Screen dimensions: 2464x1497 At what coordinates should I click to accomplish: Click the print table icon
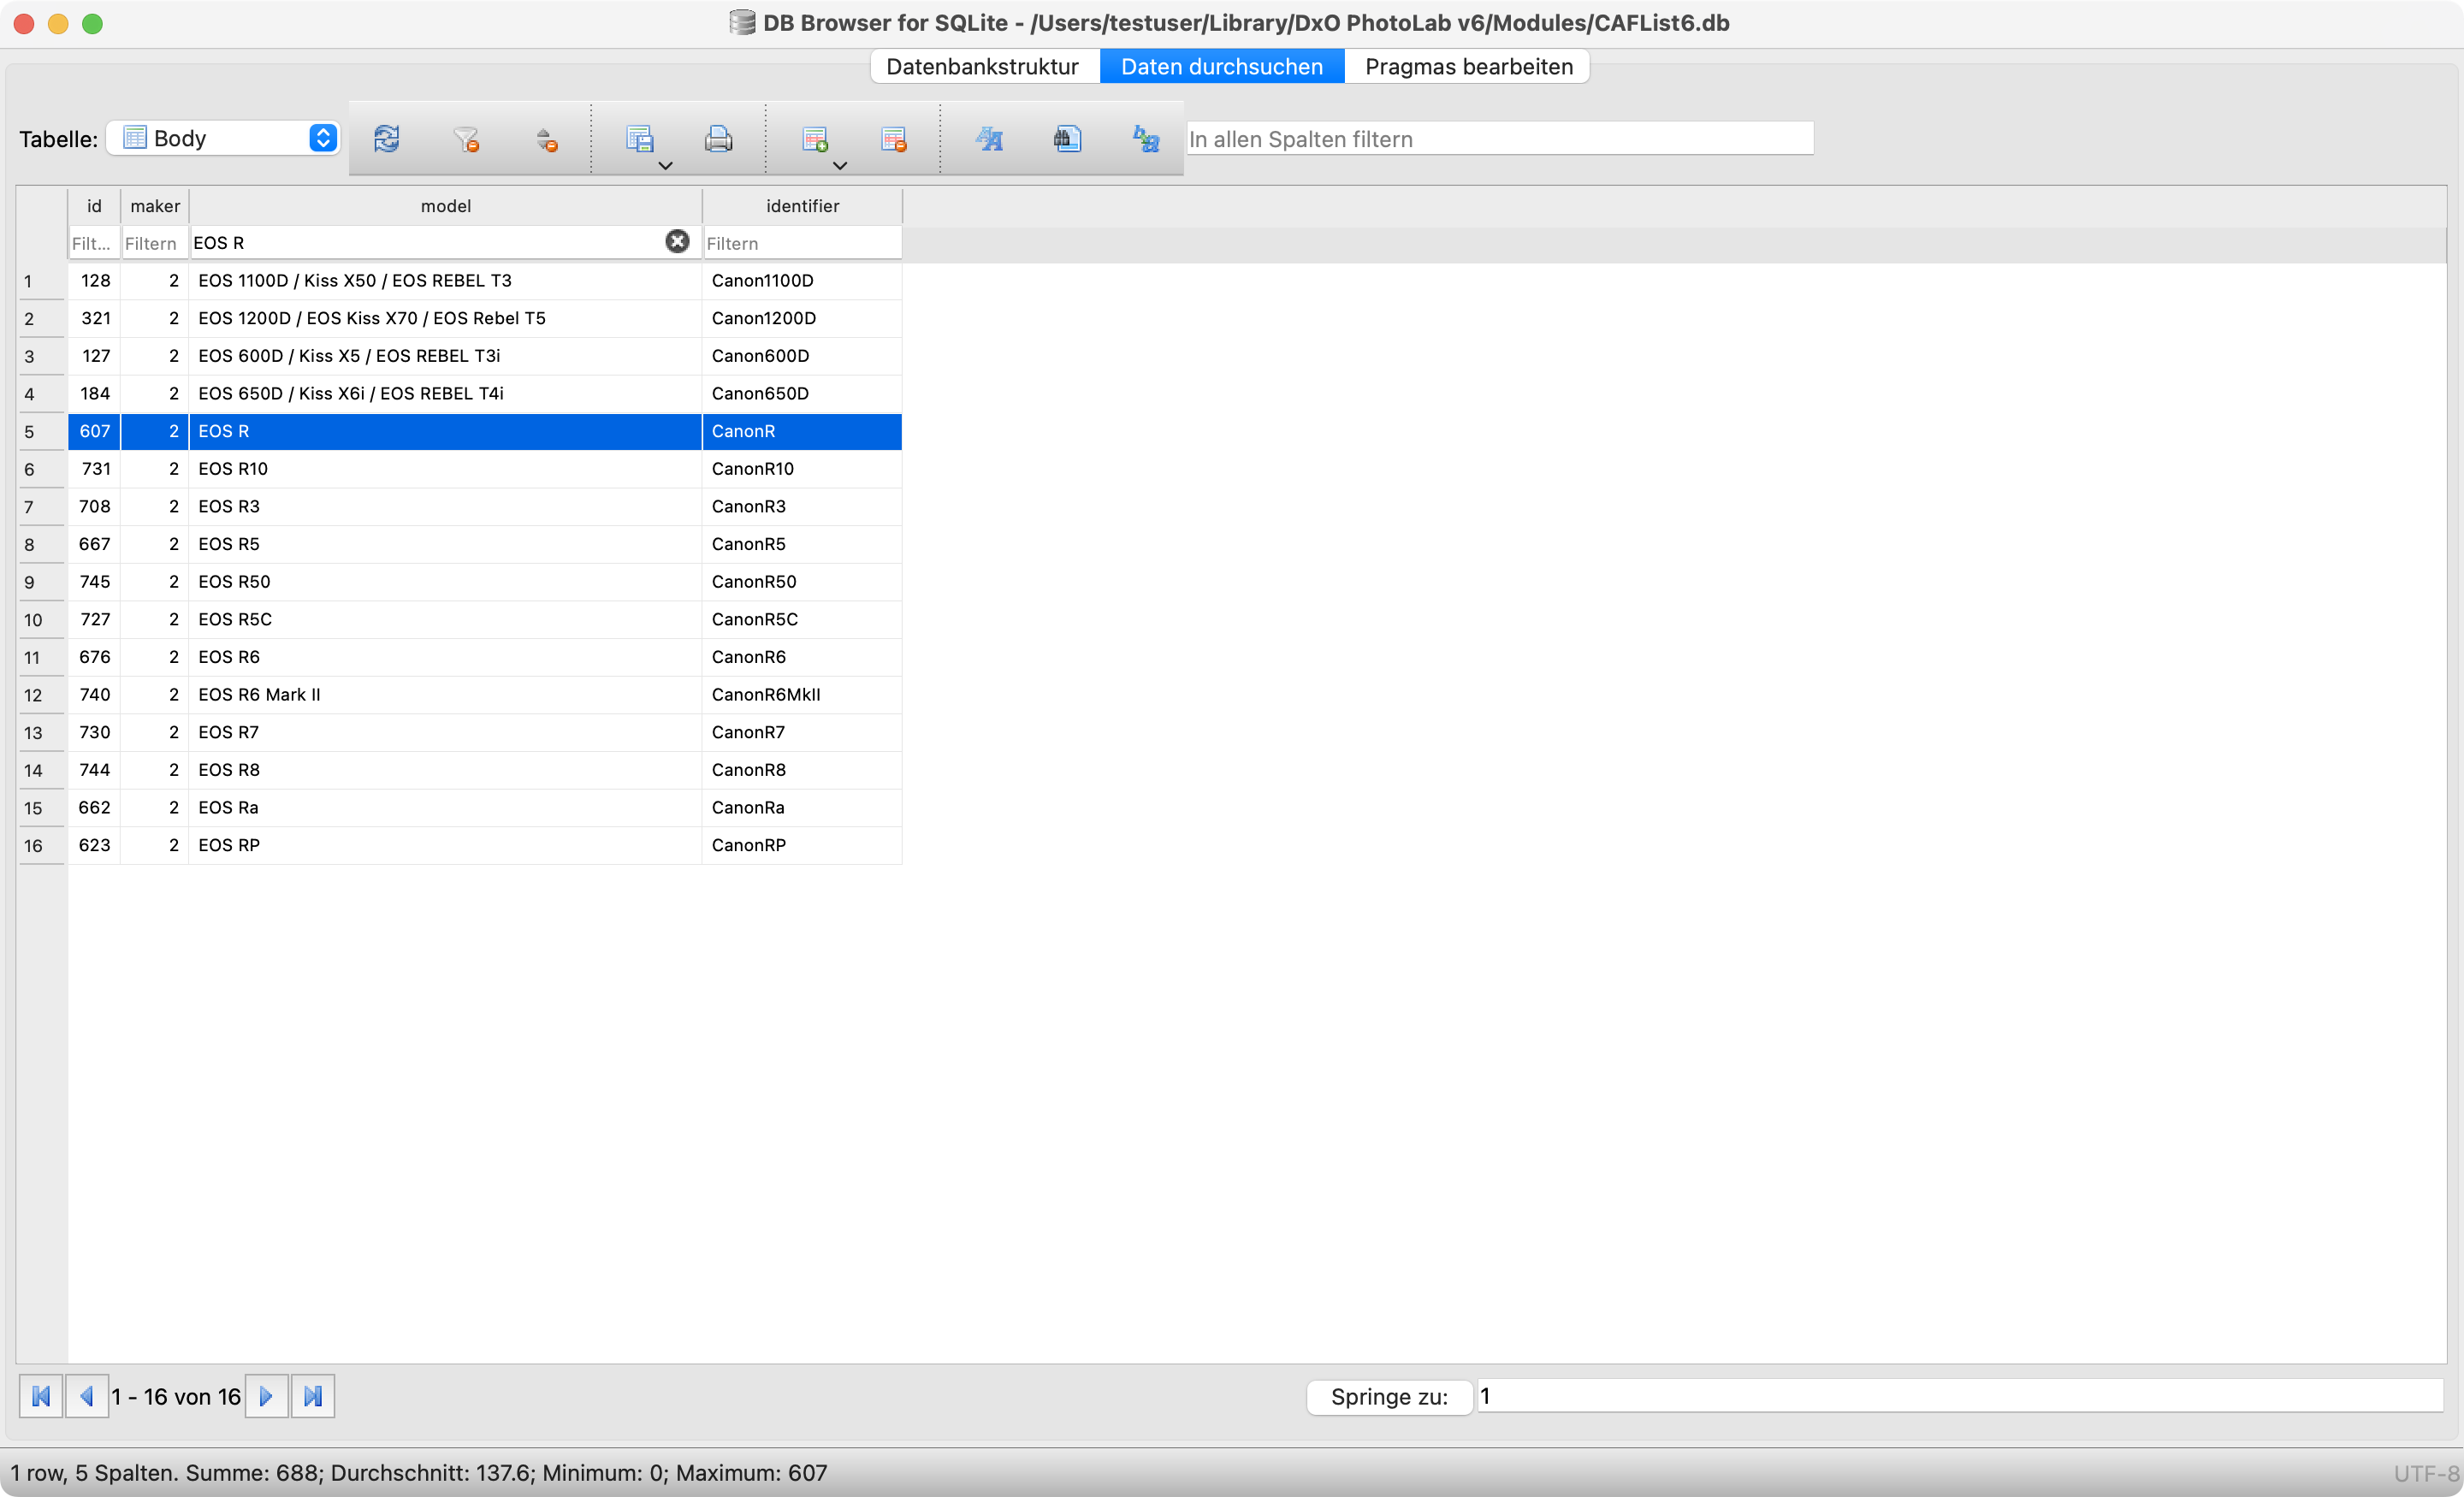[718, 139]
